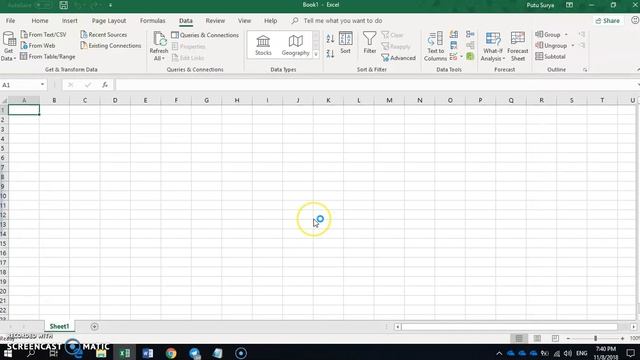Screen dimensions: 640x360
Task: Click the horizontal scrollbar
Action: pos(509,327)
